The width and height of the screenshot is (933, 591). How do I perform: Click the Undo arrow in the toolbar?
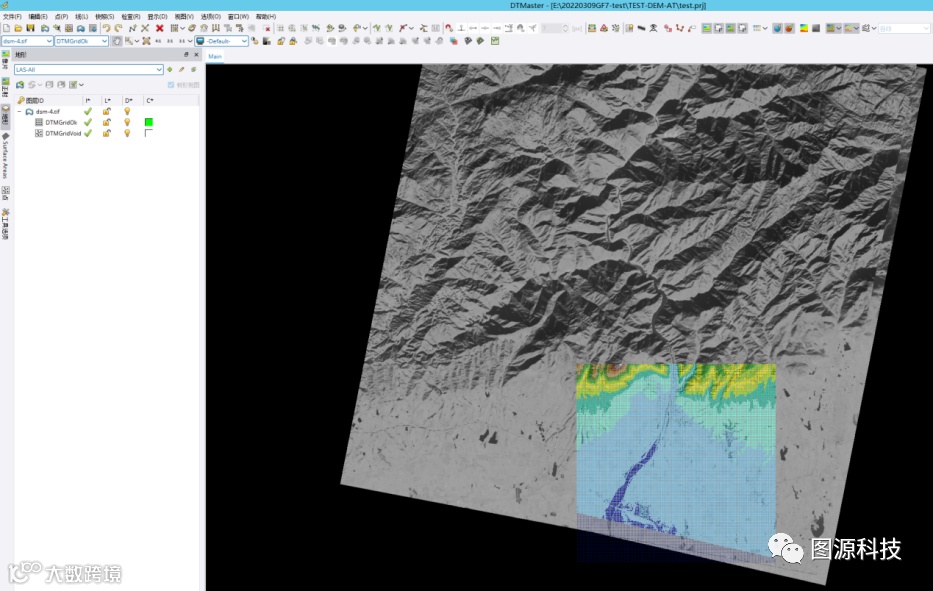click(106, 28)
